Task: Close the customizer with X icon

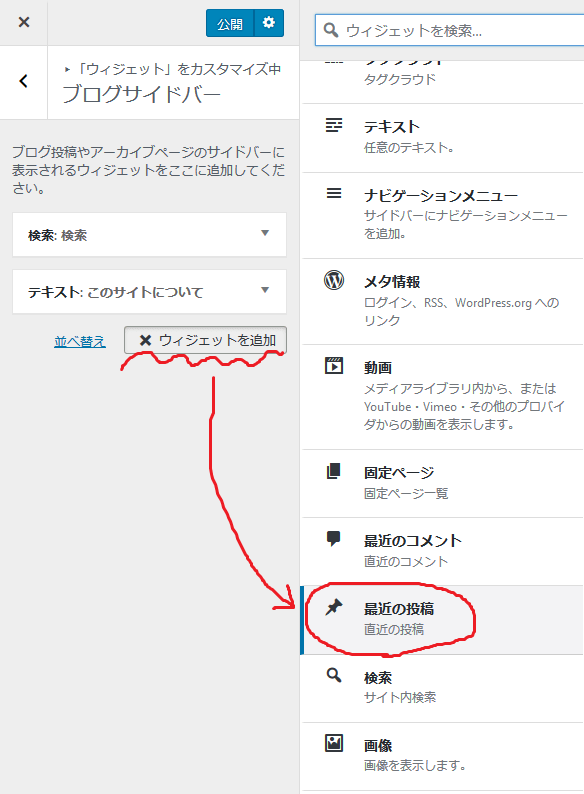Action: click(x=24, y=22)
